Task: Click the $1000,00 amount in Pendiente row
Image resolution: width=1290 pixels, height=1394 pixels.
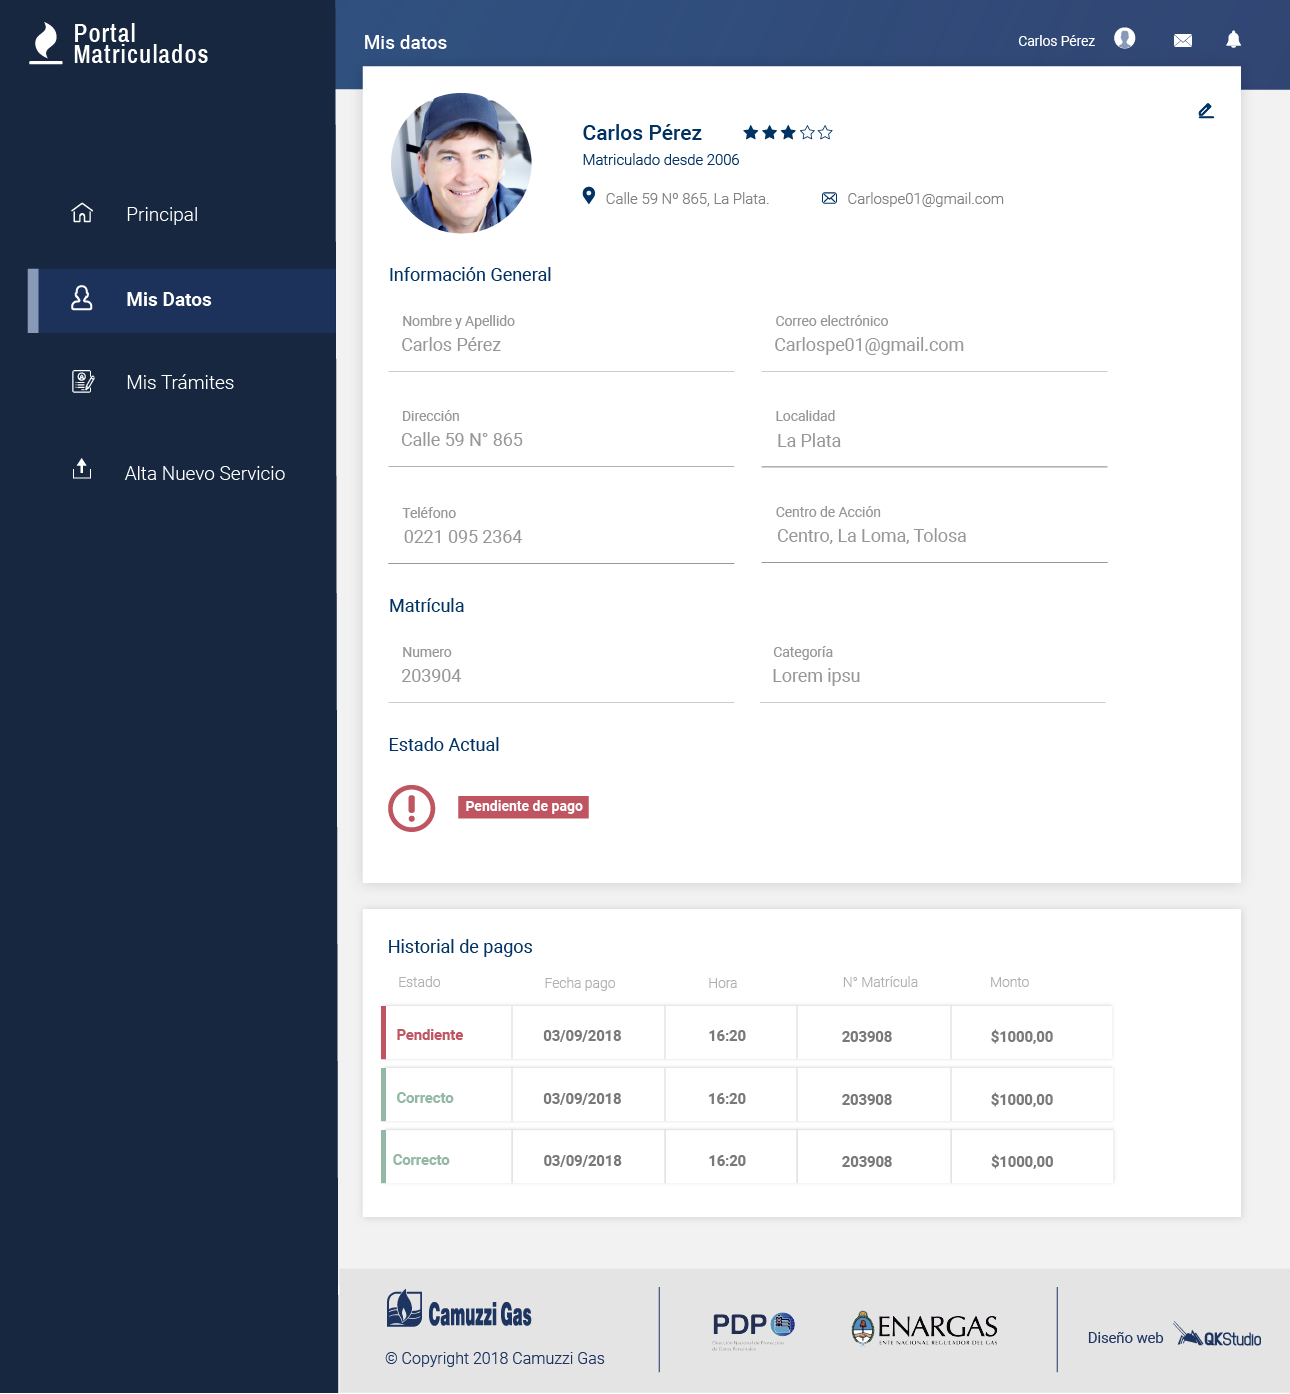Action: pos(1022,1036)
